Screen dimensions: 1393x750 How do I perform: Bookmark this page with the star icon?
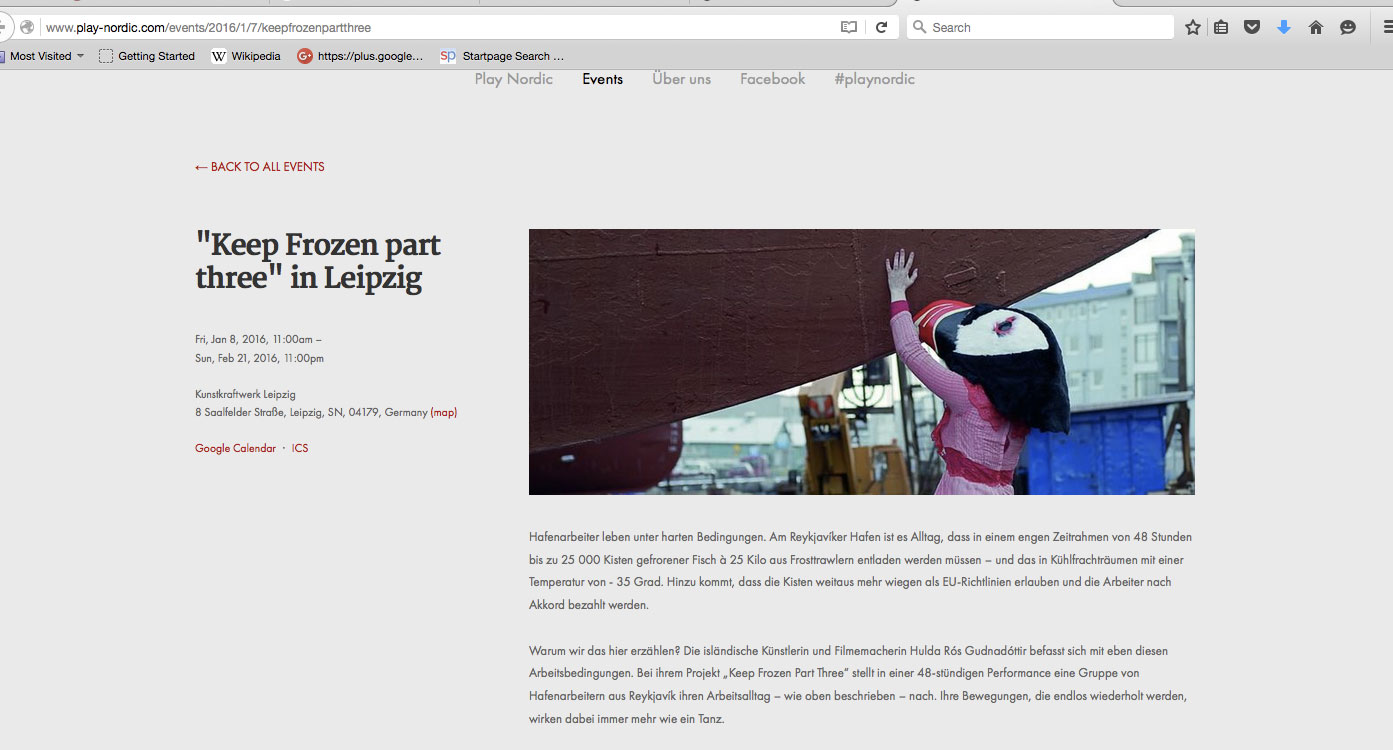pyautogui.click(x=1192, y=28)
